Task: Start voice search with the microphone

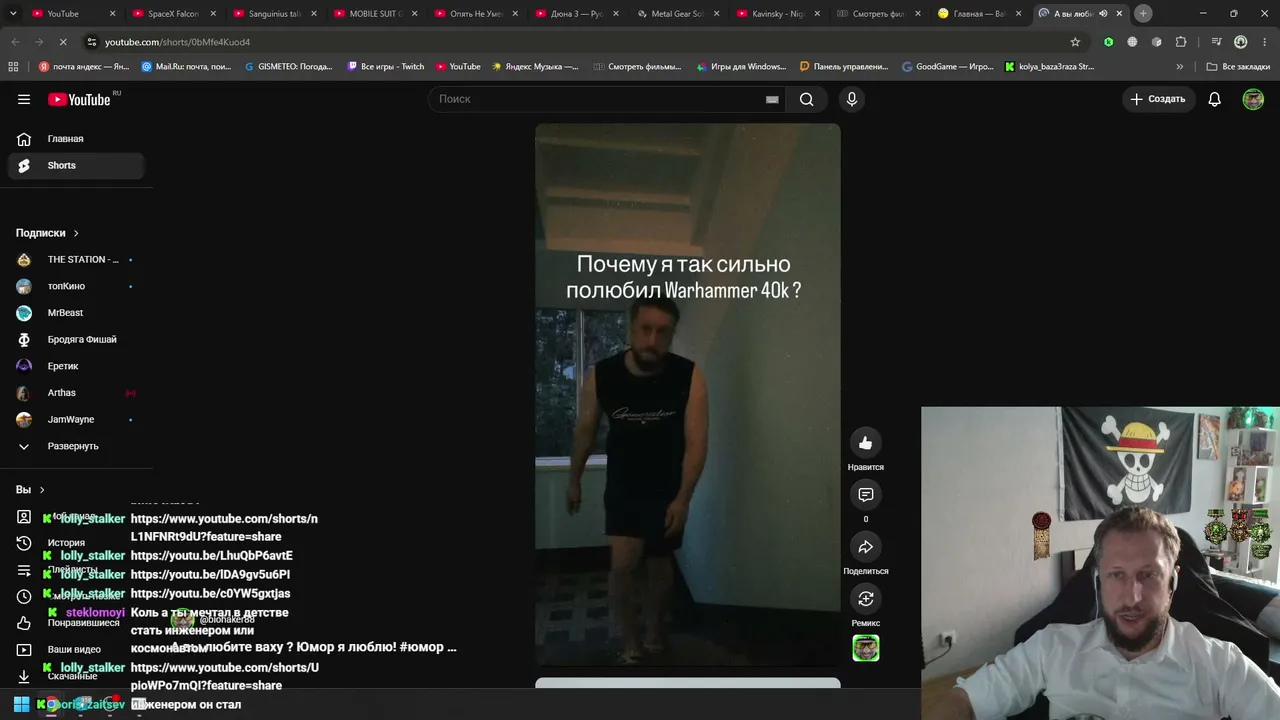Action: click(852, 99)
